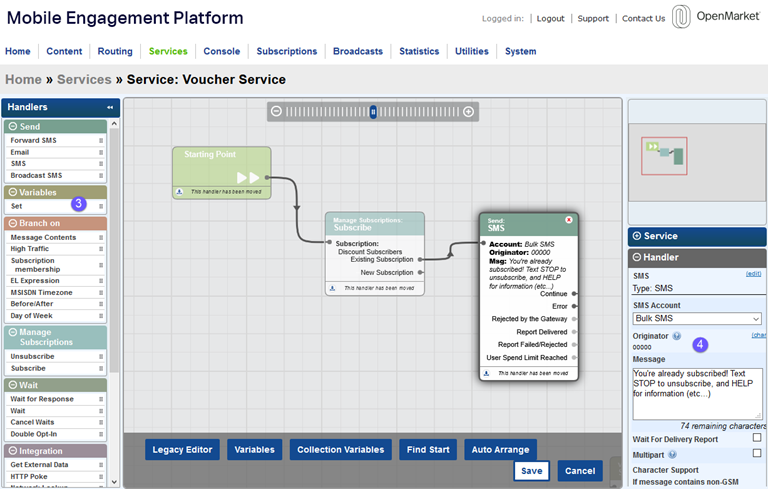Close the Send SMS handler node
Screen dimensions: 768x489
[x=569, y=220]
